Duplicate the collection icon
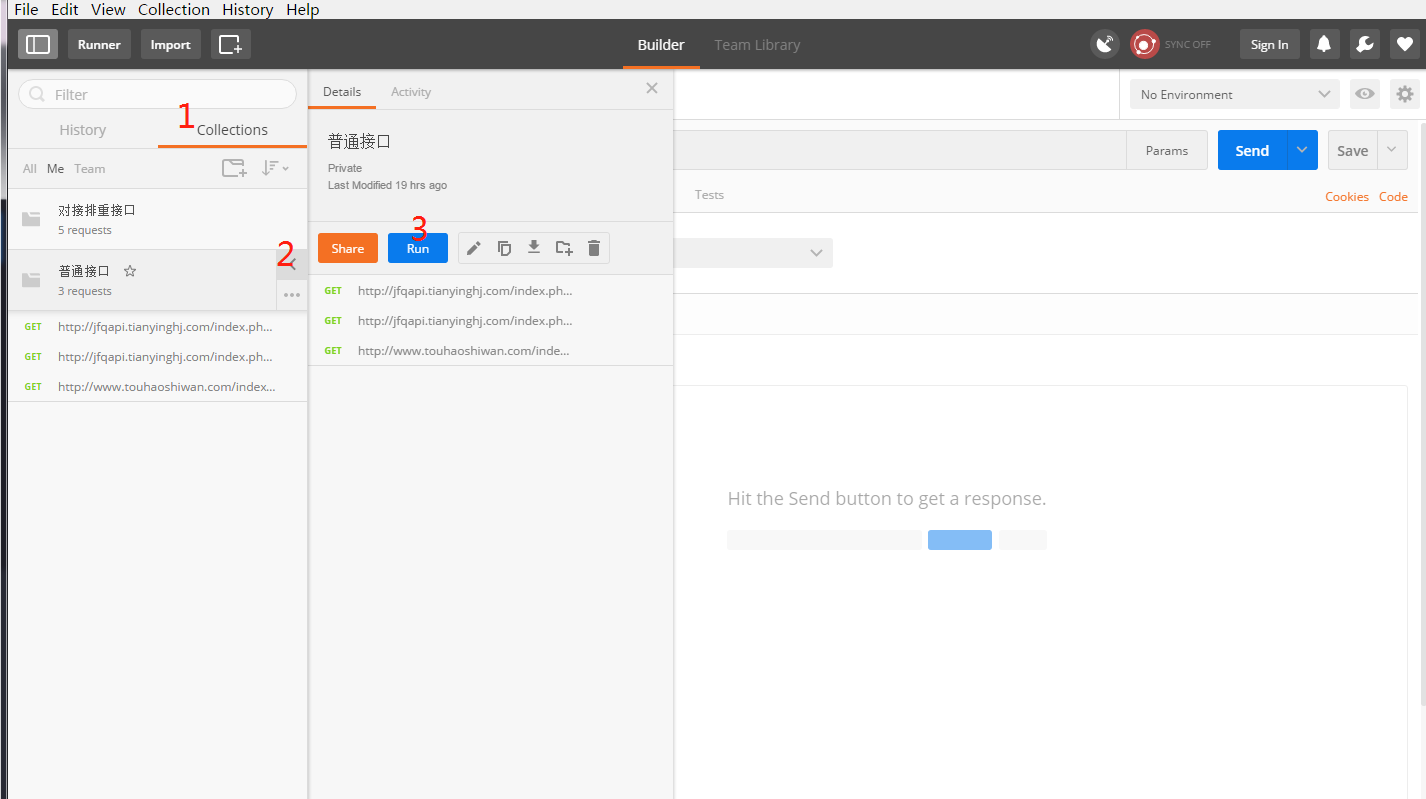 coord(504,248)
